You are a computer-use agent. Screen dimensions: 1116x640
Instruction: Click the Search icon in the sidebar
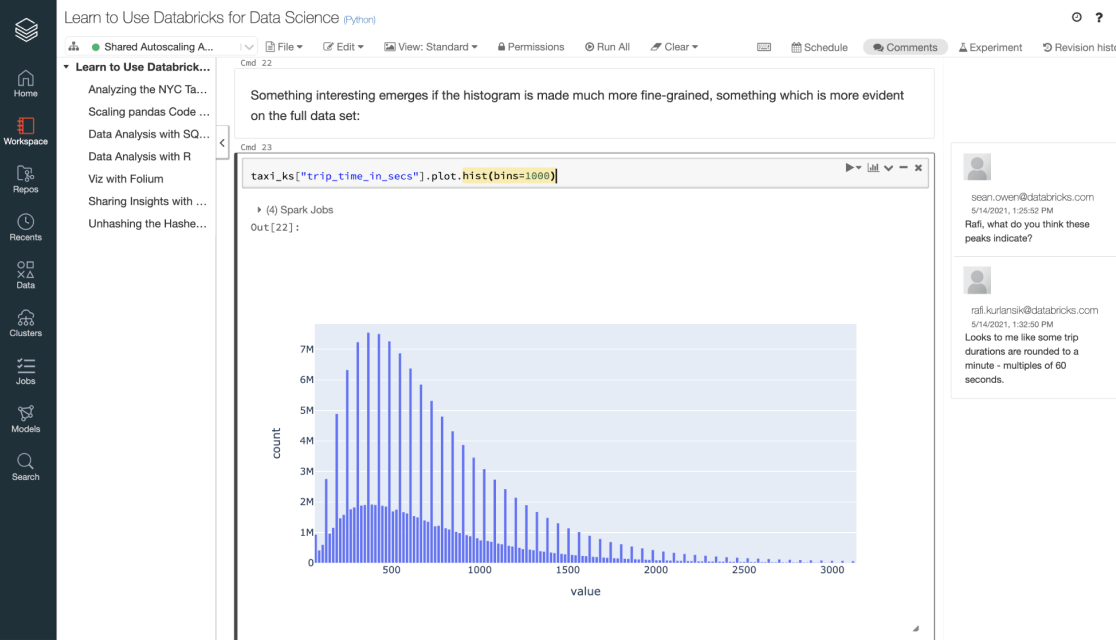click(x=26, y=466)
